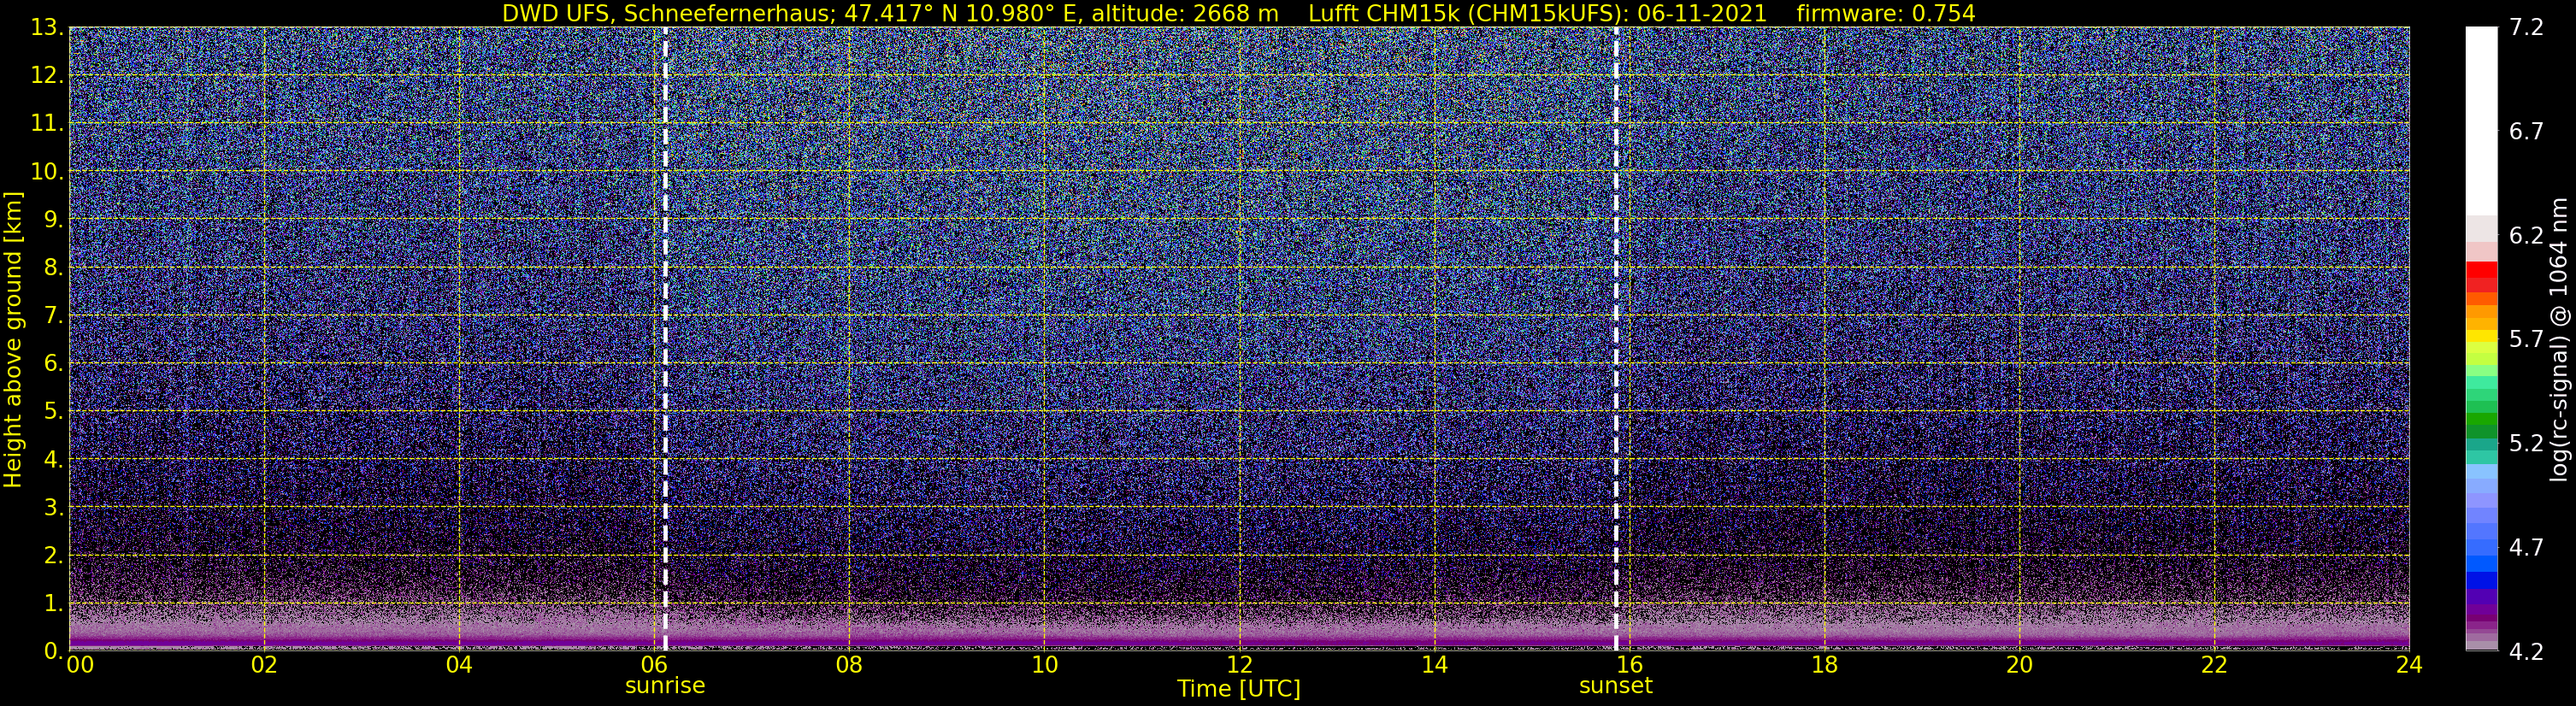Click the colorbar tick value 5.2
Viewport: 2576px width, 706px height.
tap(2526, 444)
